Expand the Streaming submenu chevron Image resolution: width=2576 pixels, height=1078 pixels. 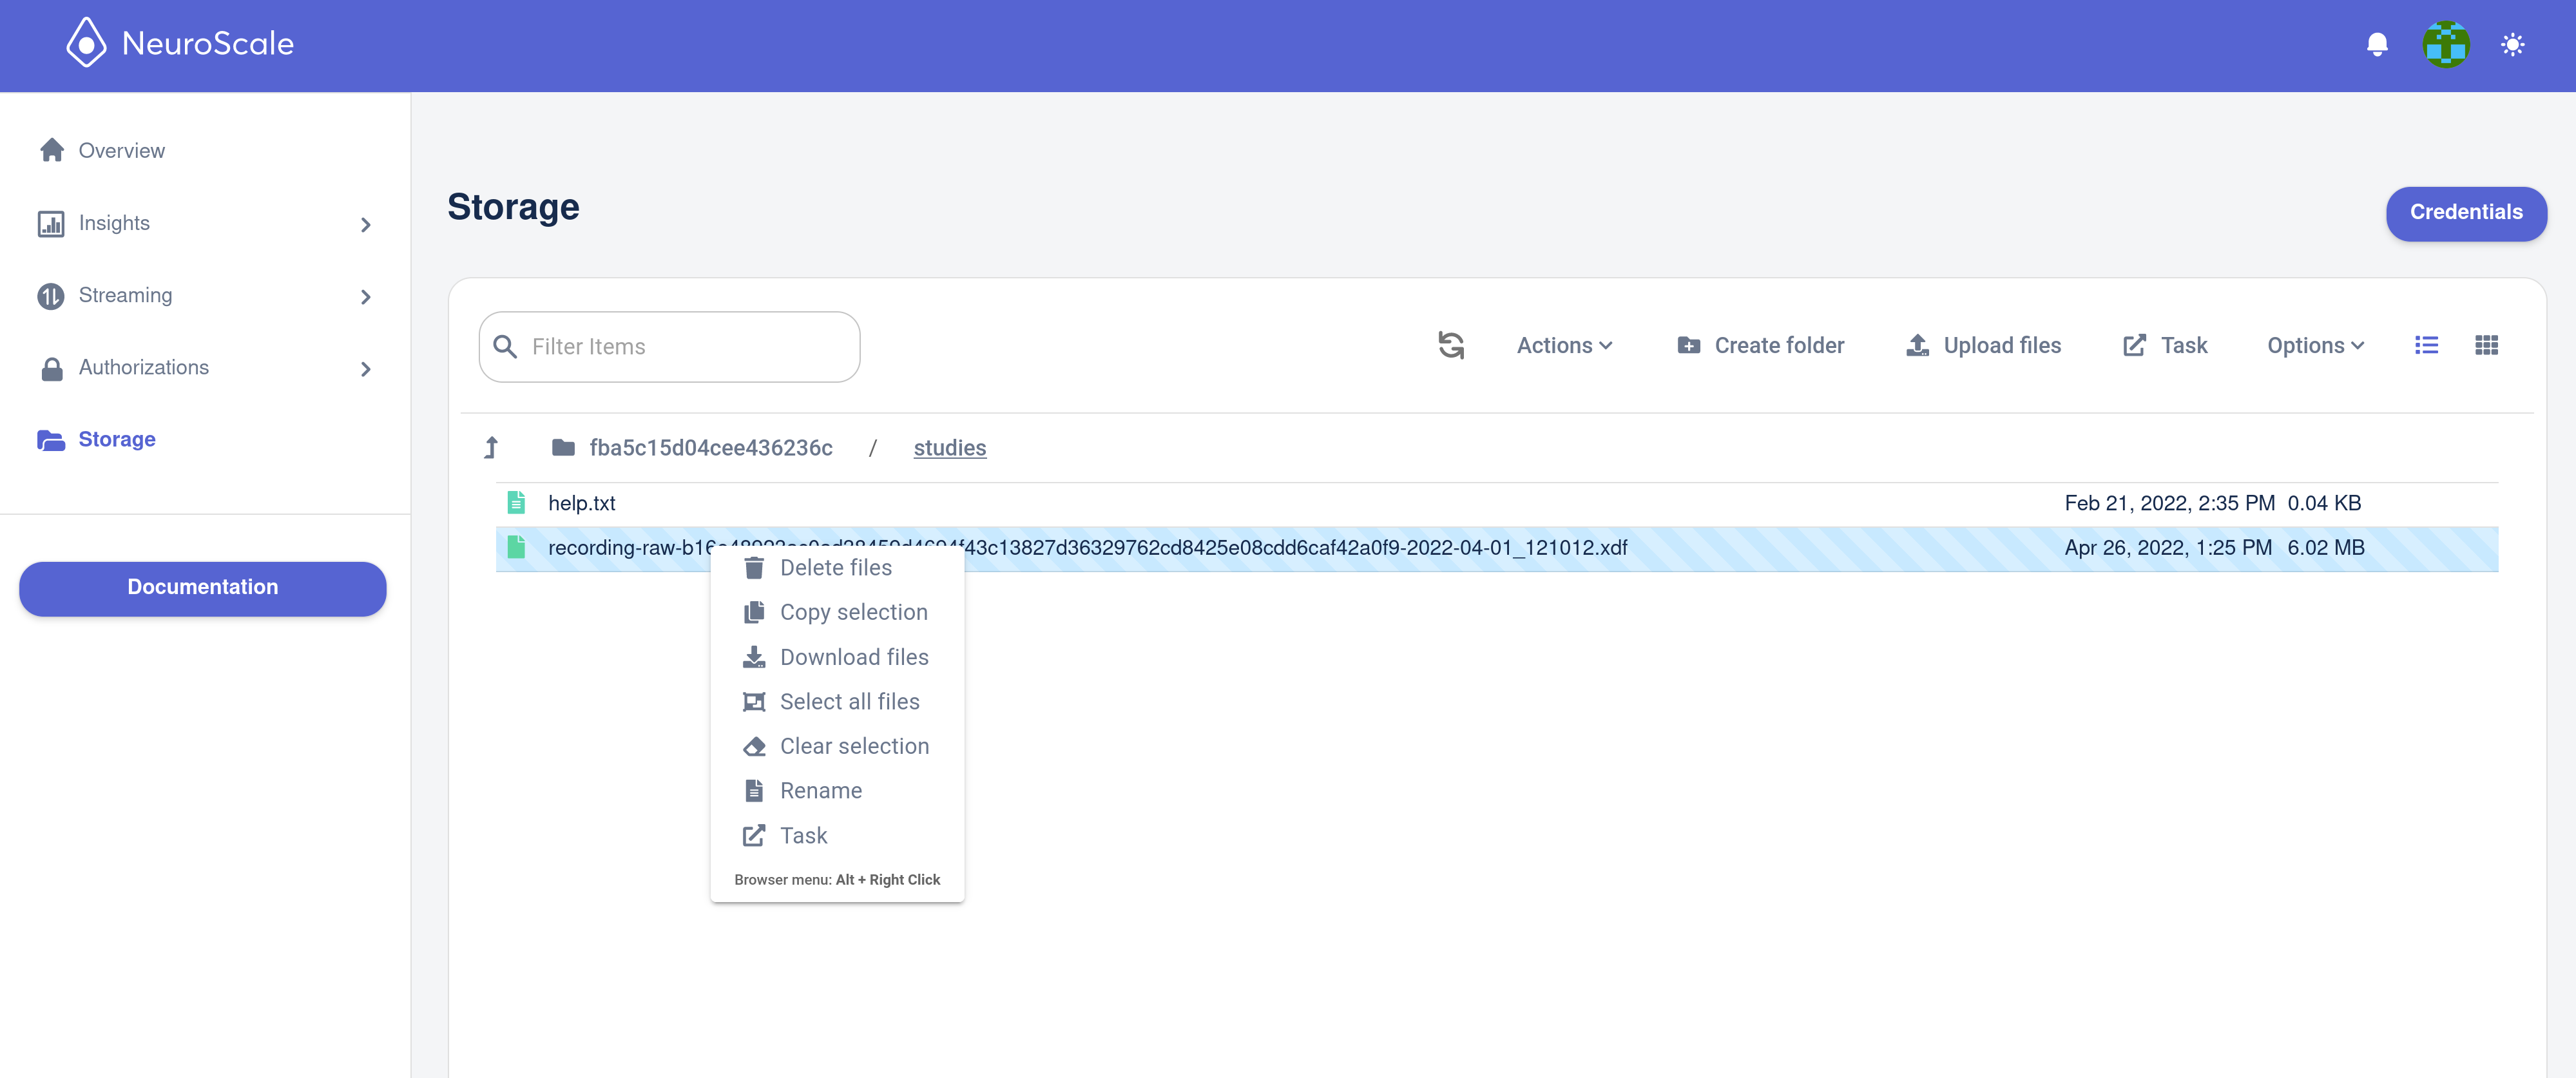366,297
